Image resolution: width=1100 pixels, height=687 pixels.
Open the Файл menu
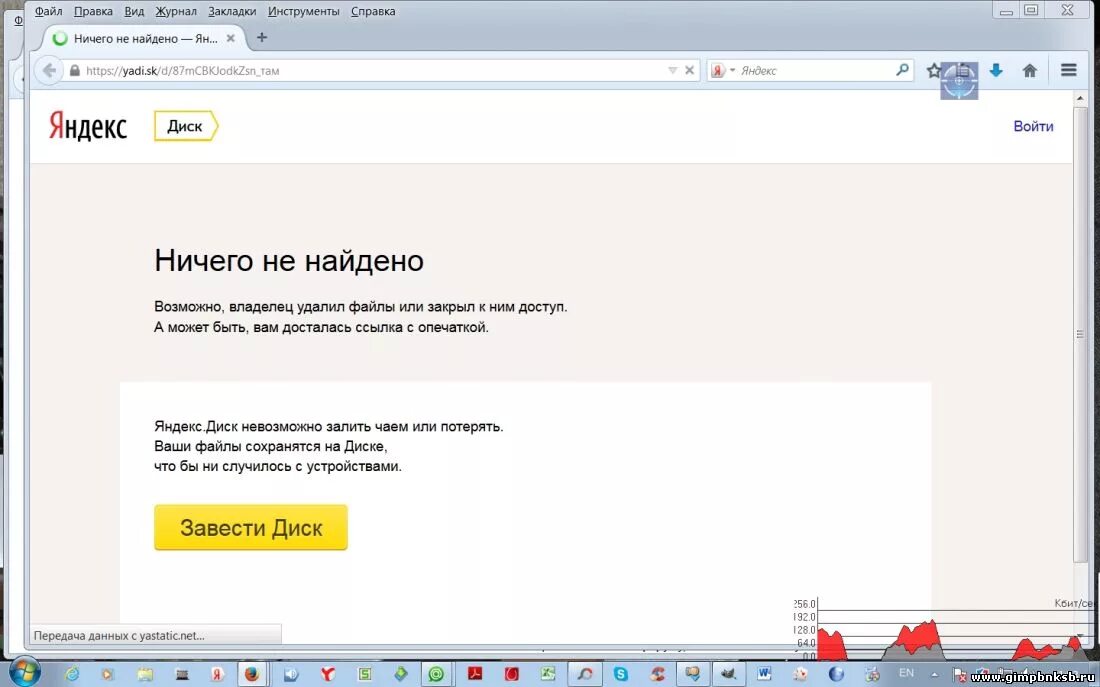click(x=48, y=11)
